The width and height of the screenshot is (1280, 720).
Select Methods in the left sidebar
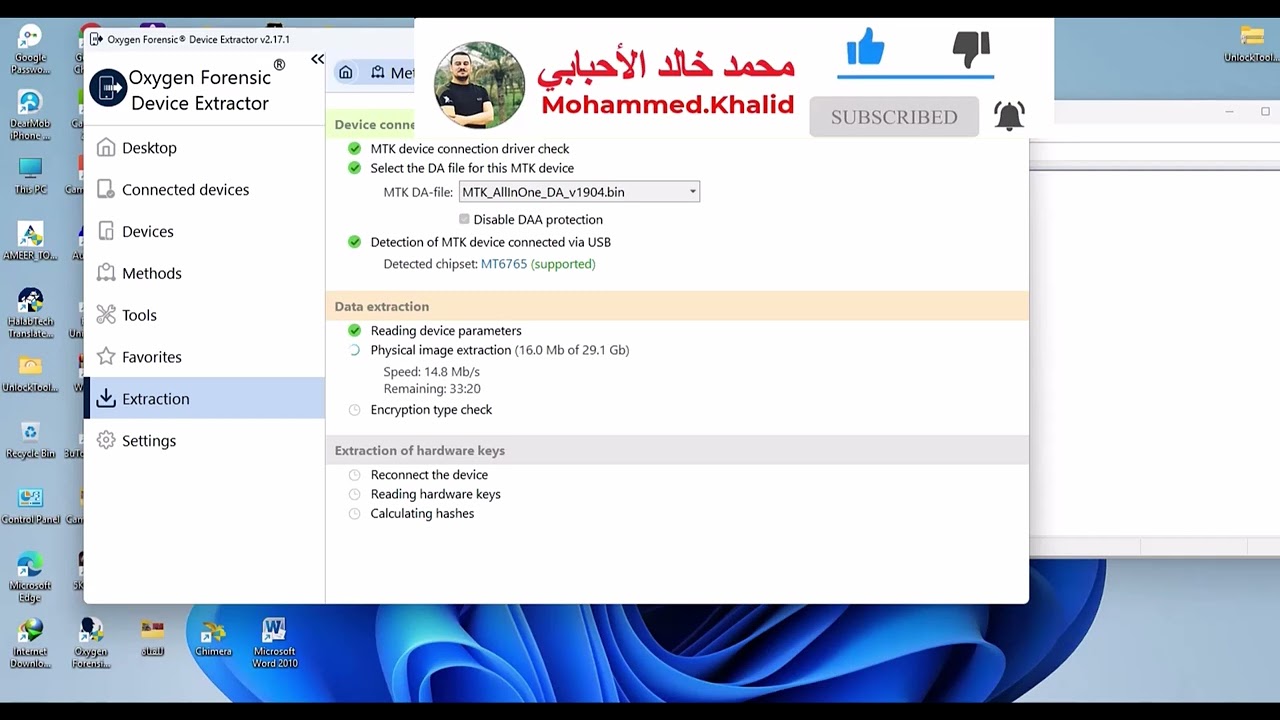pyautogui.click(x=204, y=274)
